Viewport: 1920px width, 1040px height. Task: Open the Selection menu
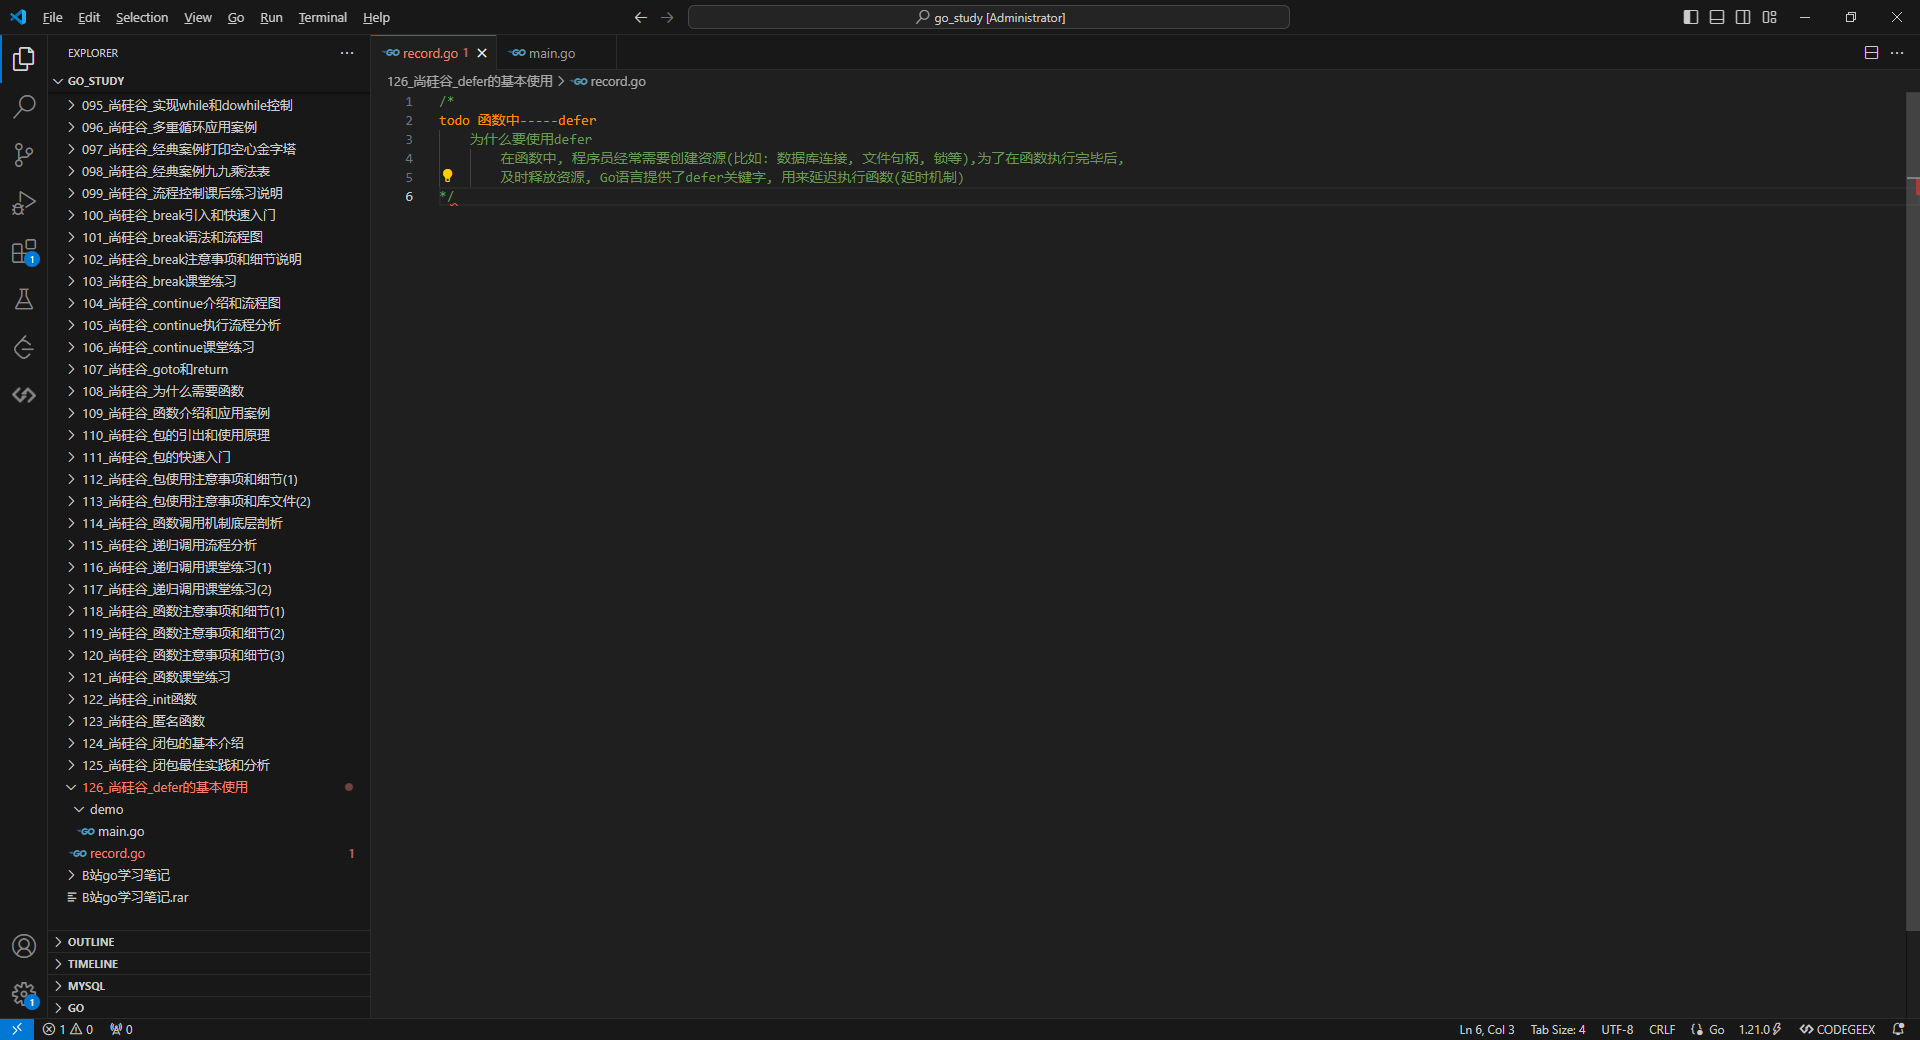142,17
